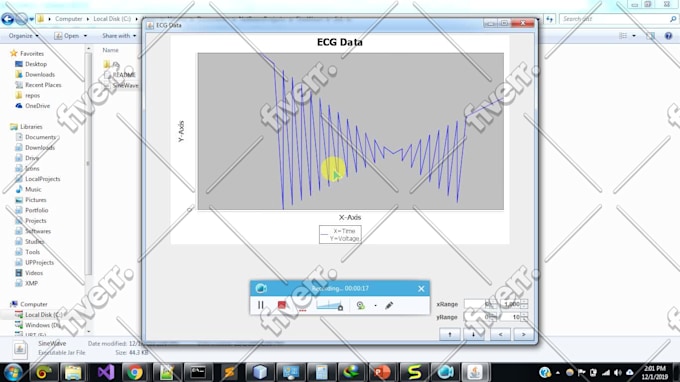Open Sublime Text from taskbar
This screenshot has width=680, height=382.
(x=229, y=372)
